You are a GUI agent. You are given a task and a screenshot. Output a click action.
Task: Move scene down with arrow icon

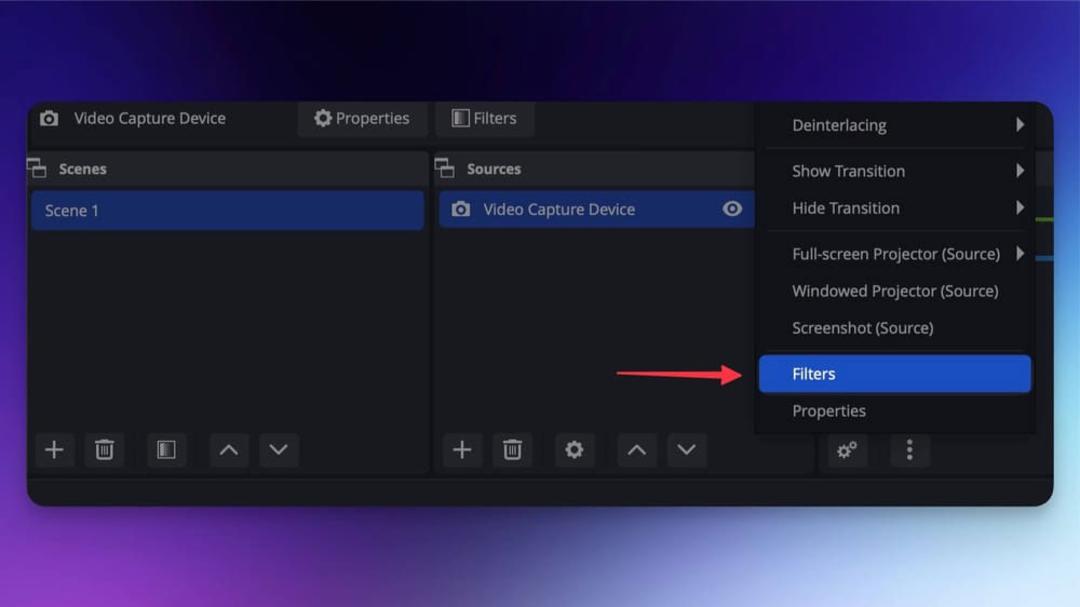[x=278, y=450]
